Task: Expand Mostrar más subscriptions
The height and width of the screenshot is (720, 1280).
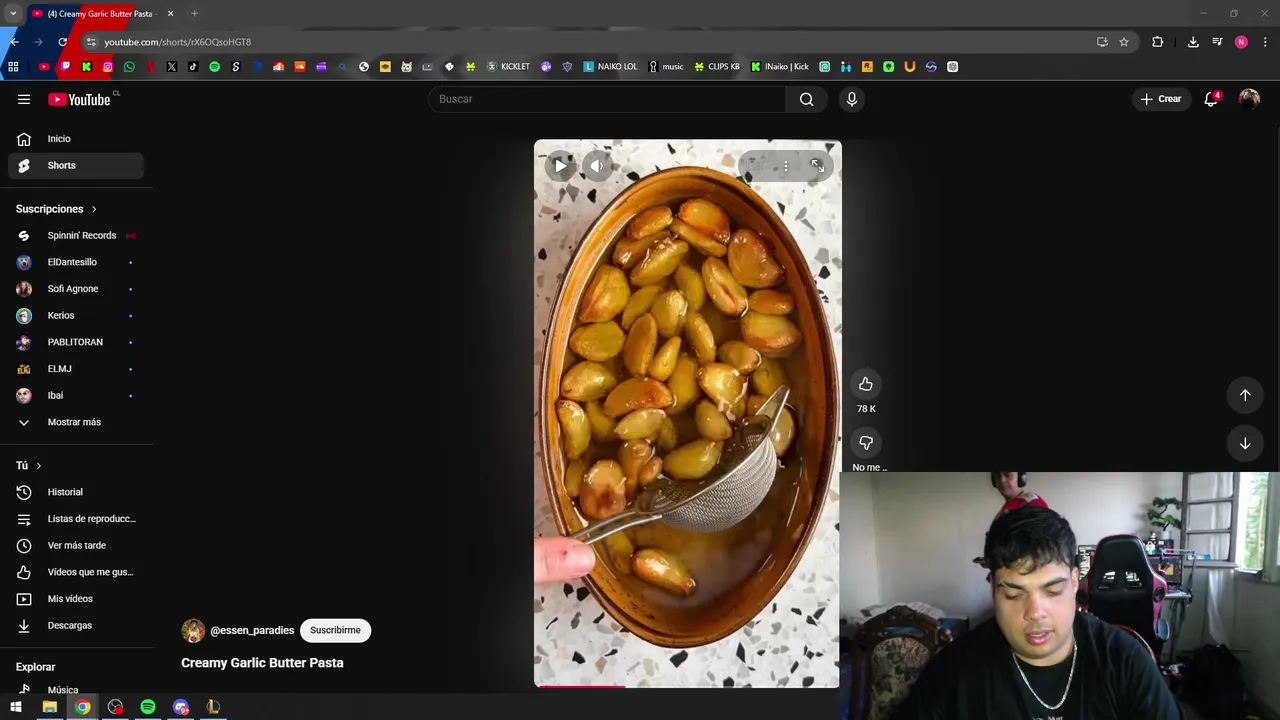Action: 76,422
